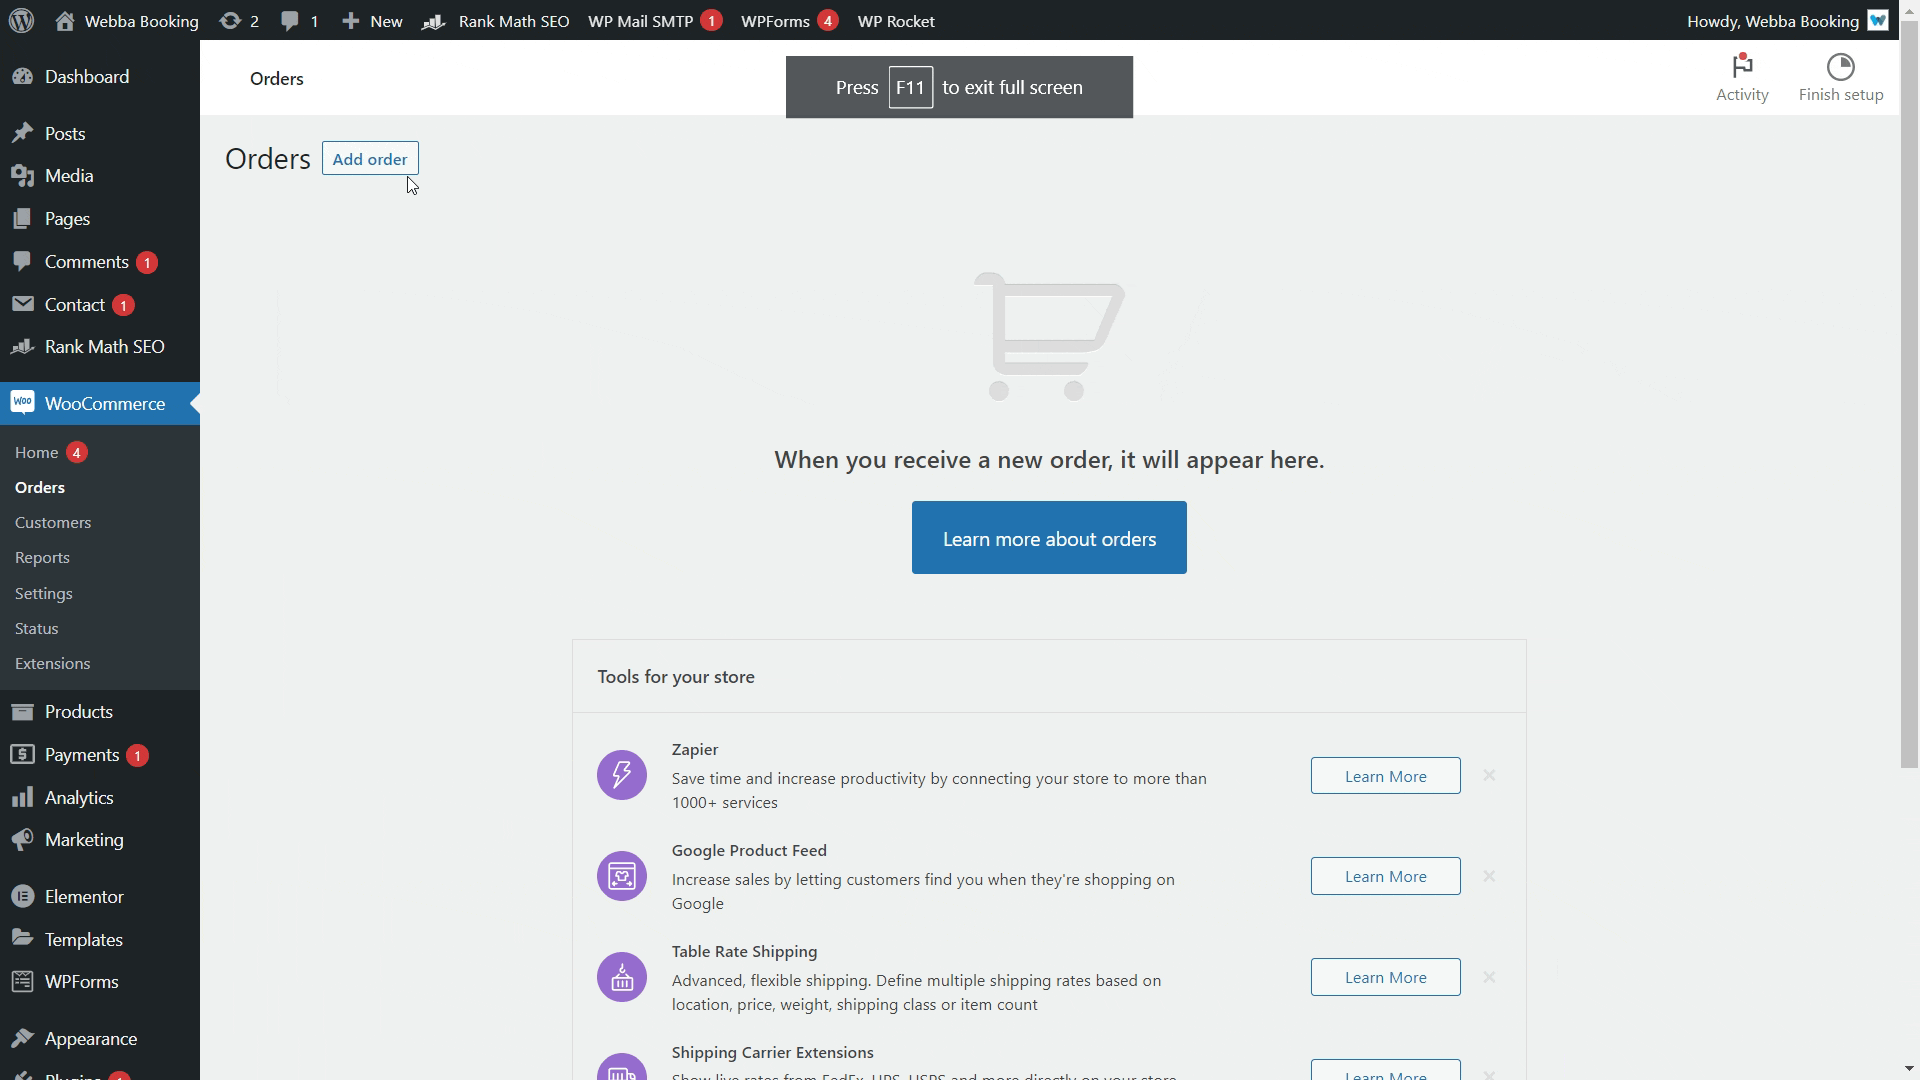This screenshot has width=1920, height=1080.
Task: Open the updates icon showing 2 pending
Action: [238, 20]
